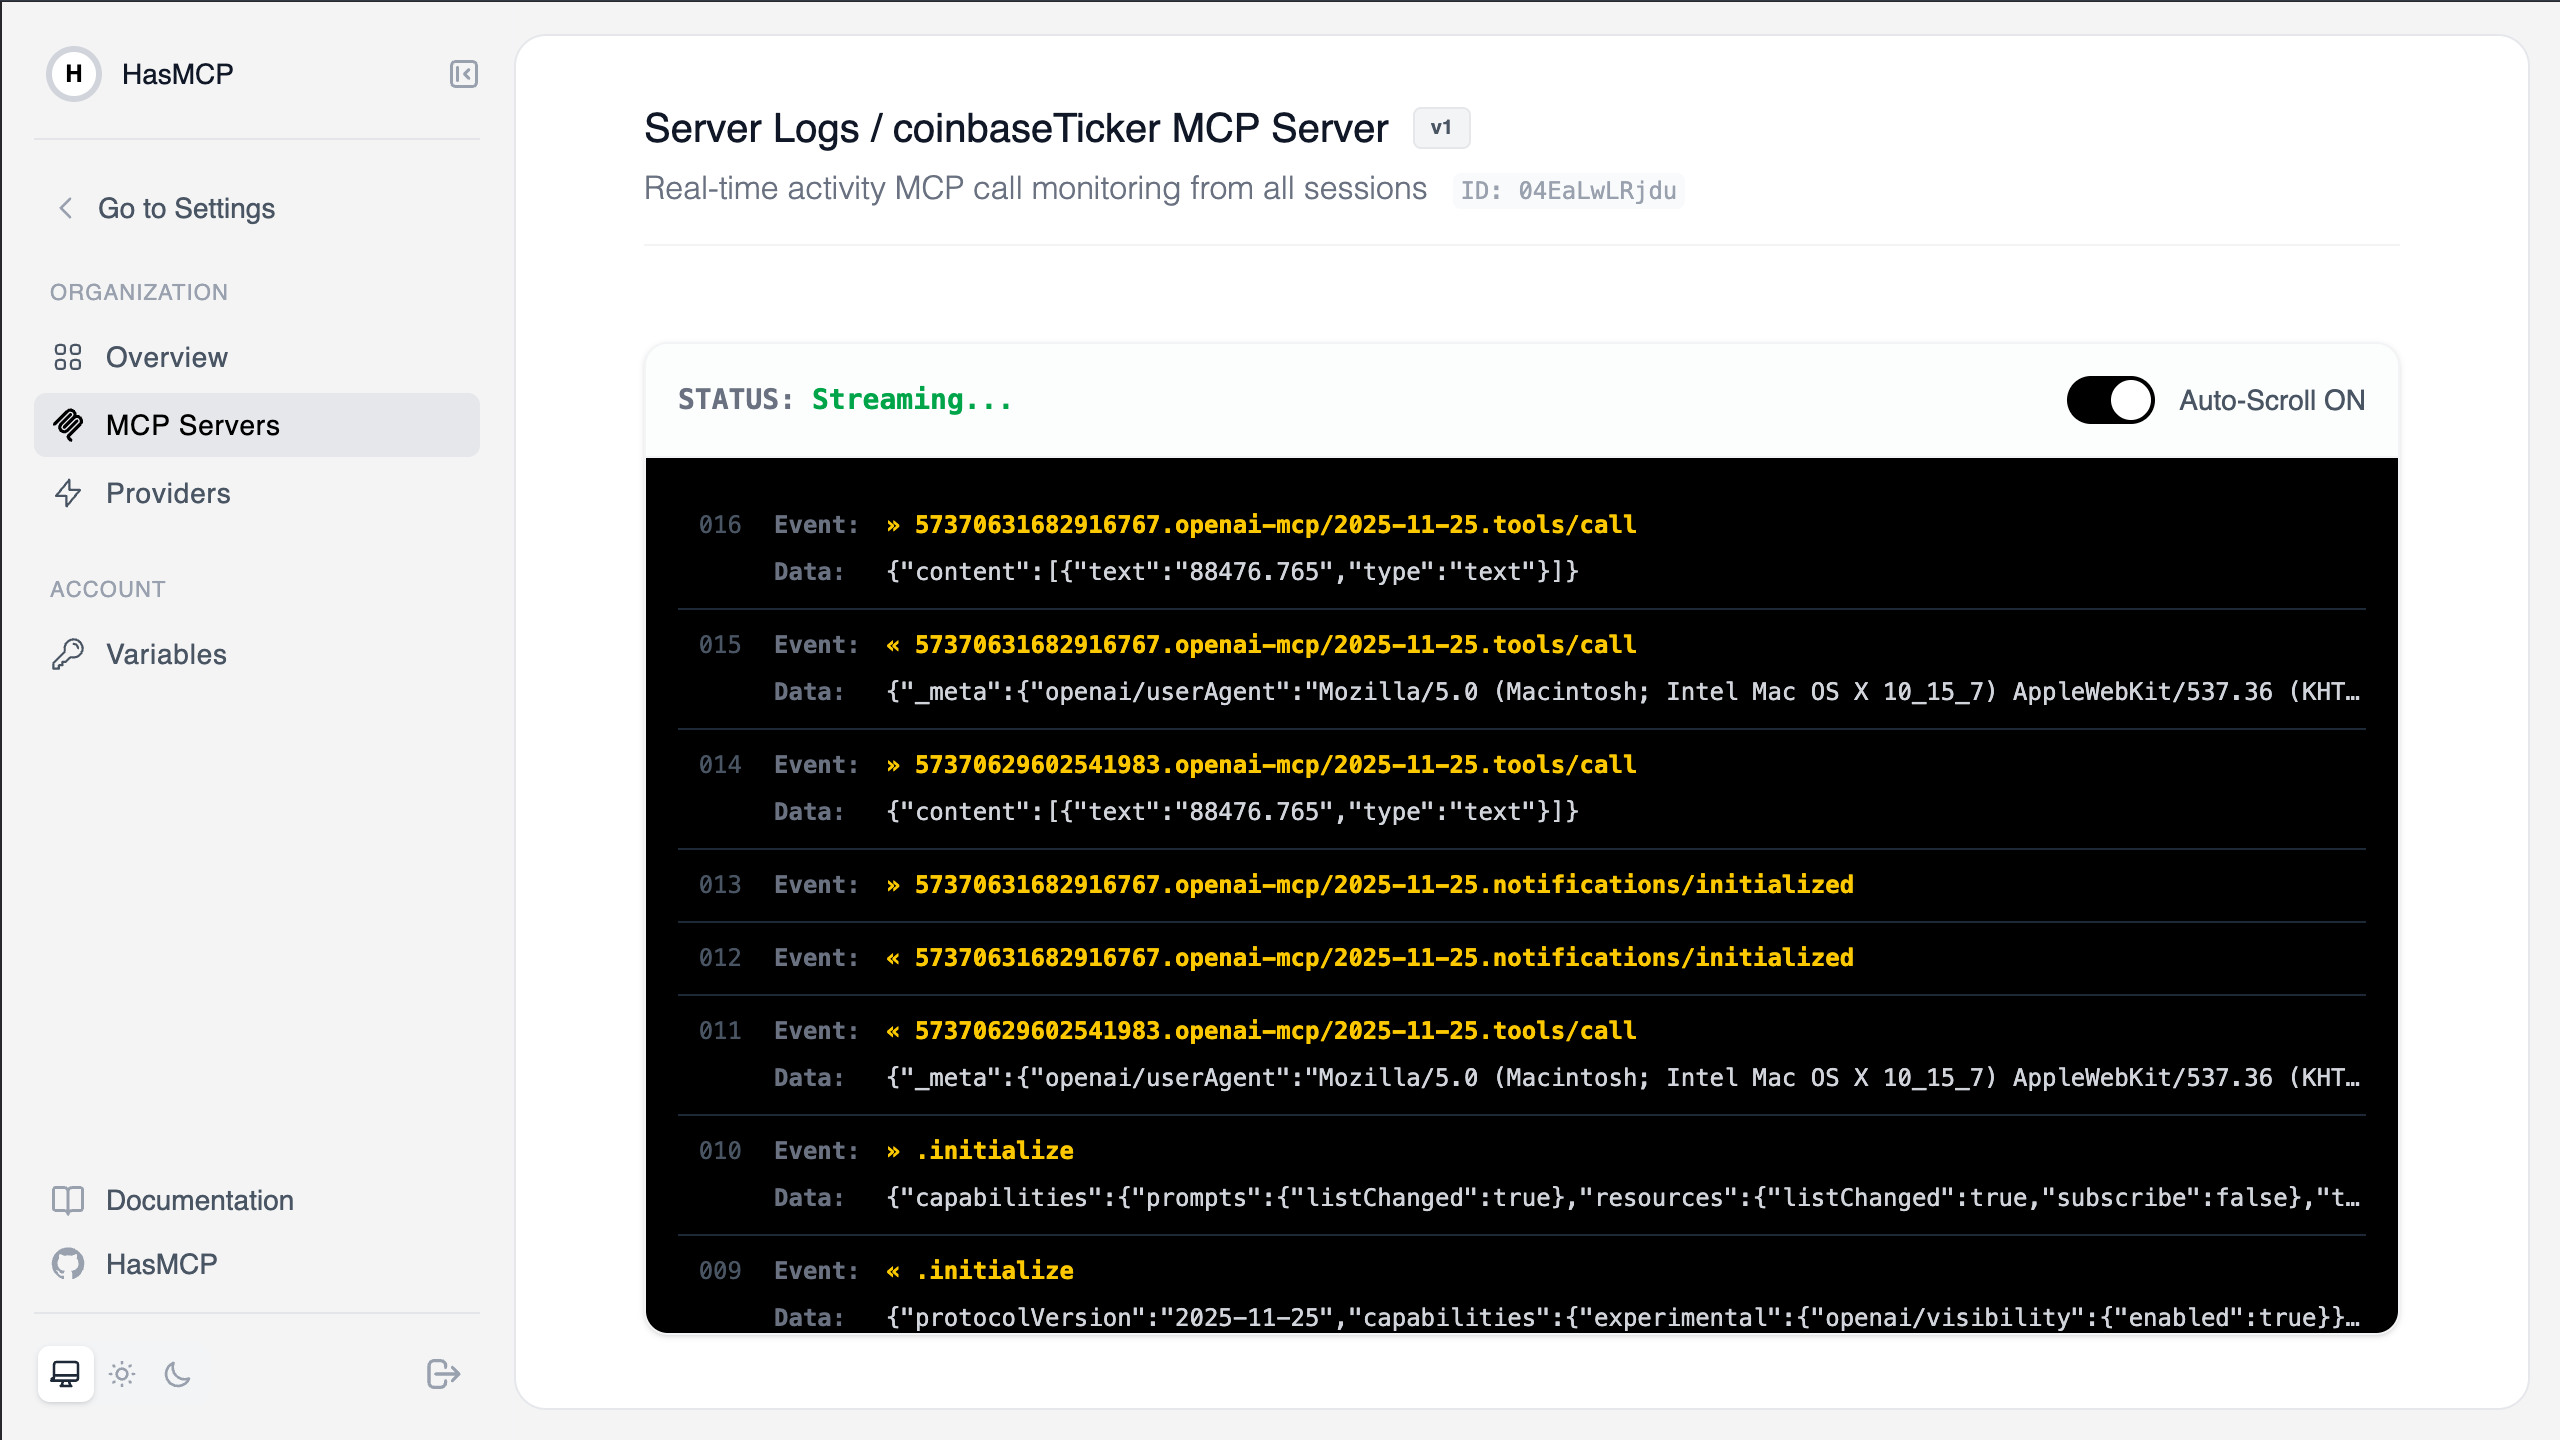The height and width of the screenshot is (1440, 2560).
Task: Click the v1 version badge
Action: coord(1441,128)
